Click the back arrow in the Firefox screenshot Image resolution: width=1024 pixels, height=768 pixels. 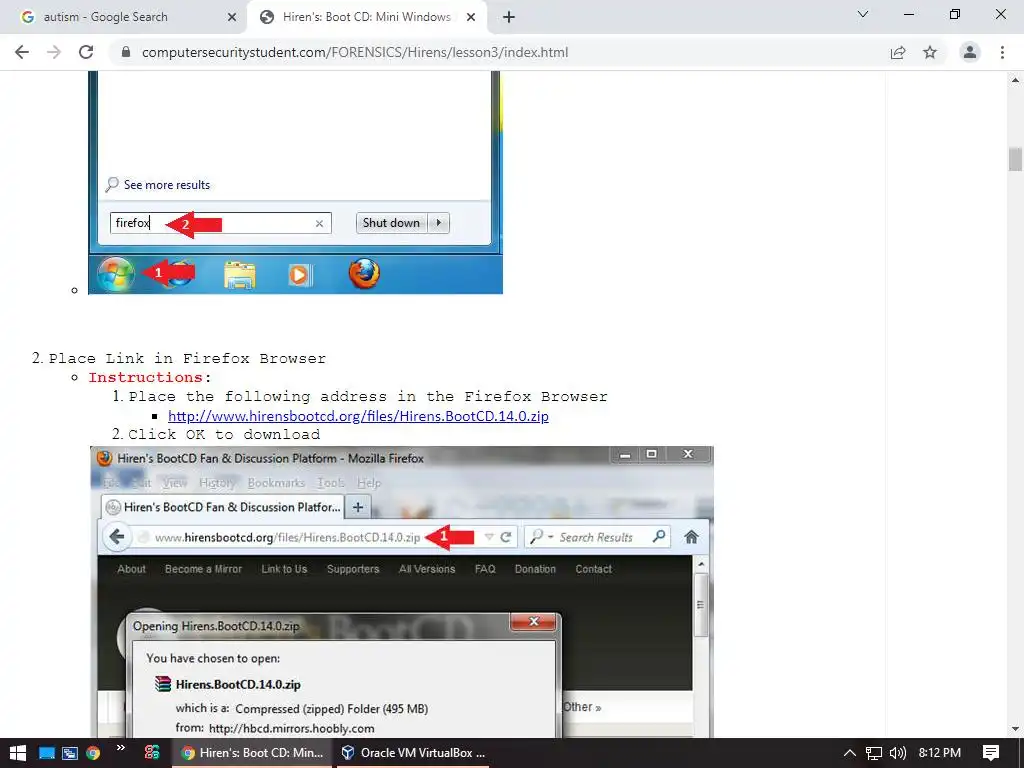click(117, 537)
